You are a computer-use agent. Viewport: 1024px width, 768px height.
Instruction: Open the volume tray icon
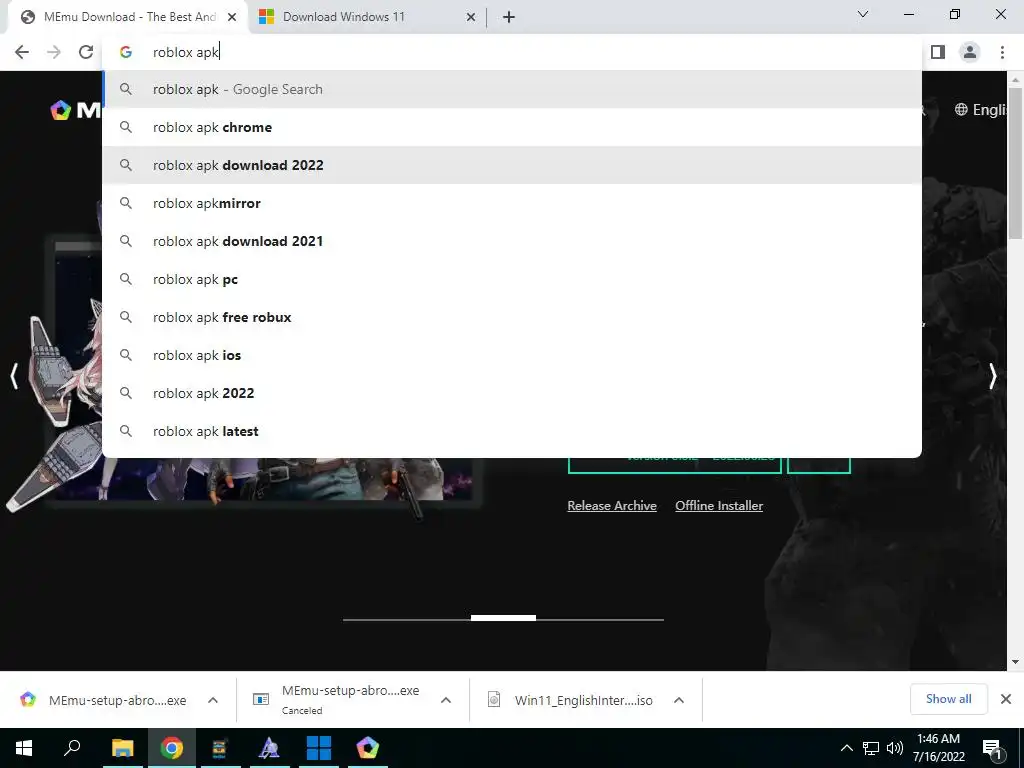(895, 748)
